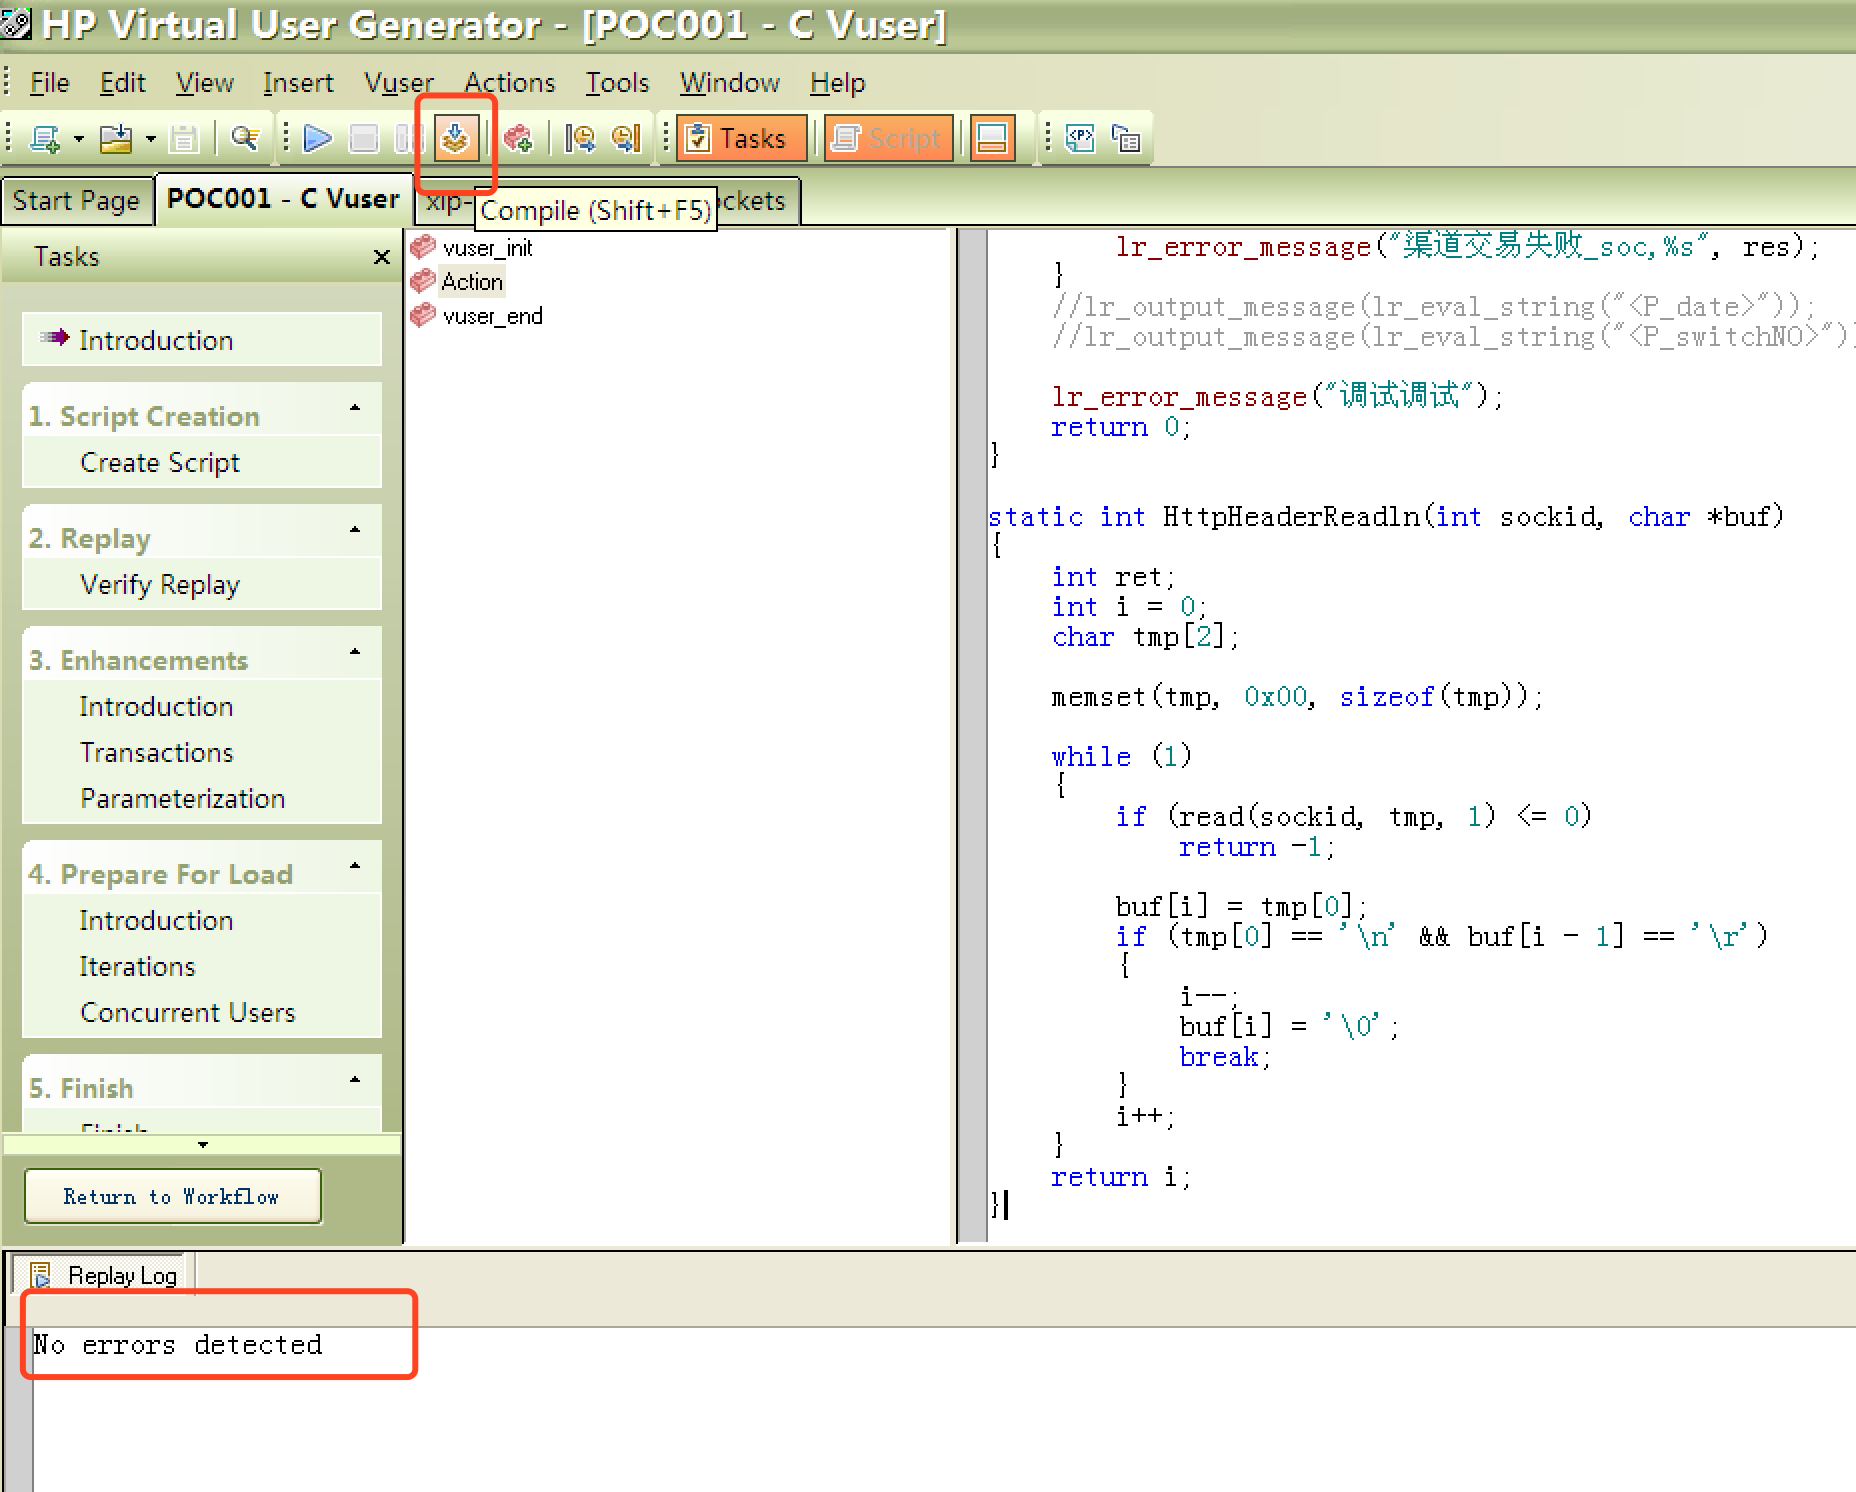Click the New Script toolbar icon
This screenshot has width=1856, height=1492.
pos(45,138)
